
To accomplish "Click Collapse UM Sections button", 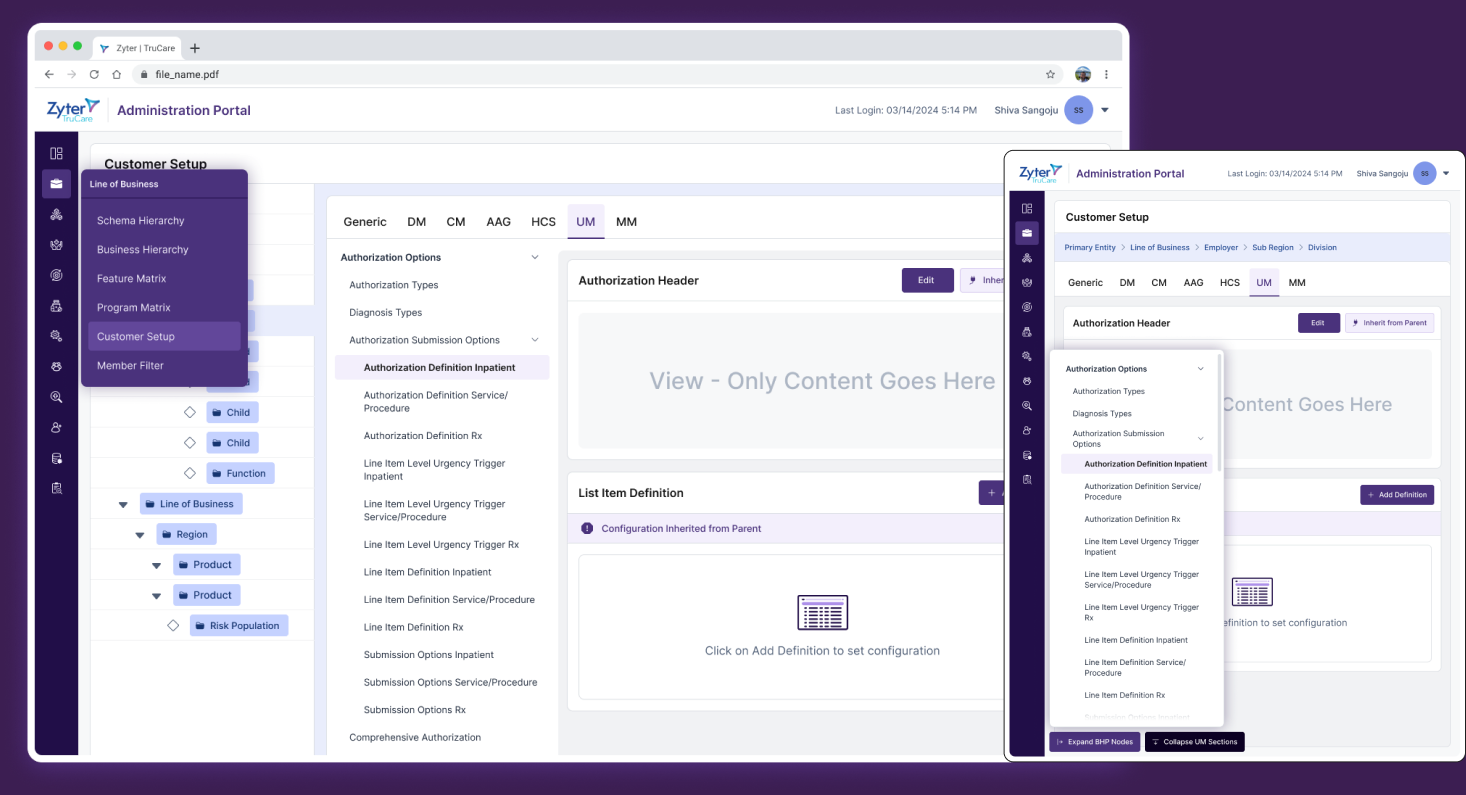I will (x=1195, y=742).
